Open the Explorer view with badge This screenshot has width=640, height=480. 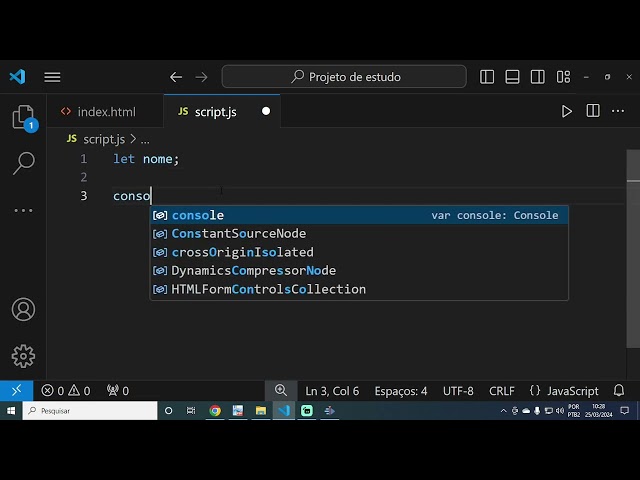tap(24, 118)
